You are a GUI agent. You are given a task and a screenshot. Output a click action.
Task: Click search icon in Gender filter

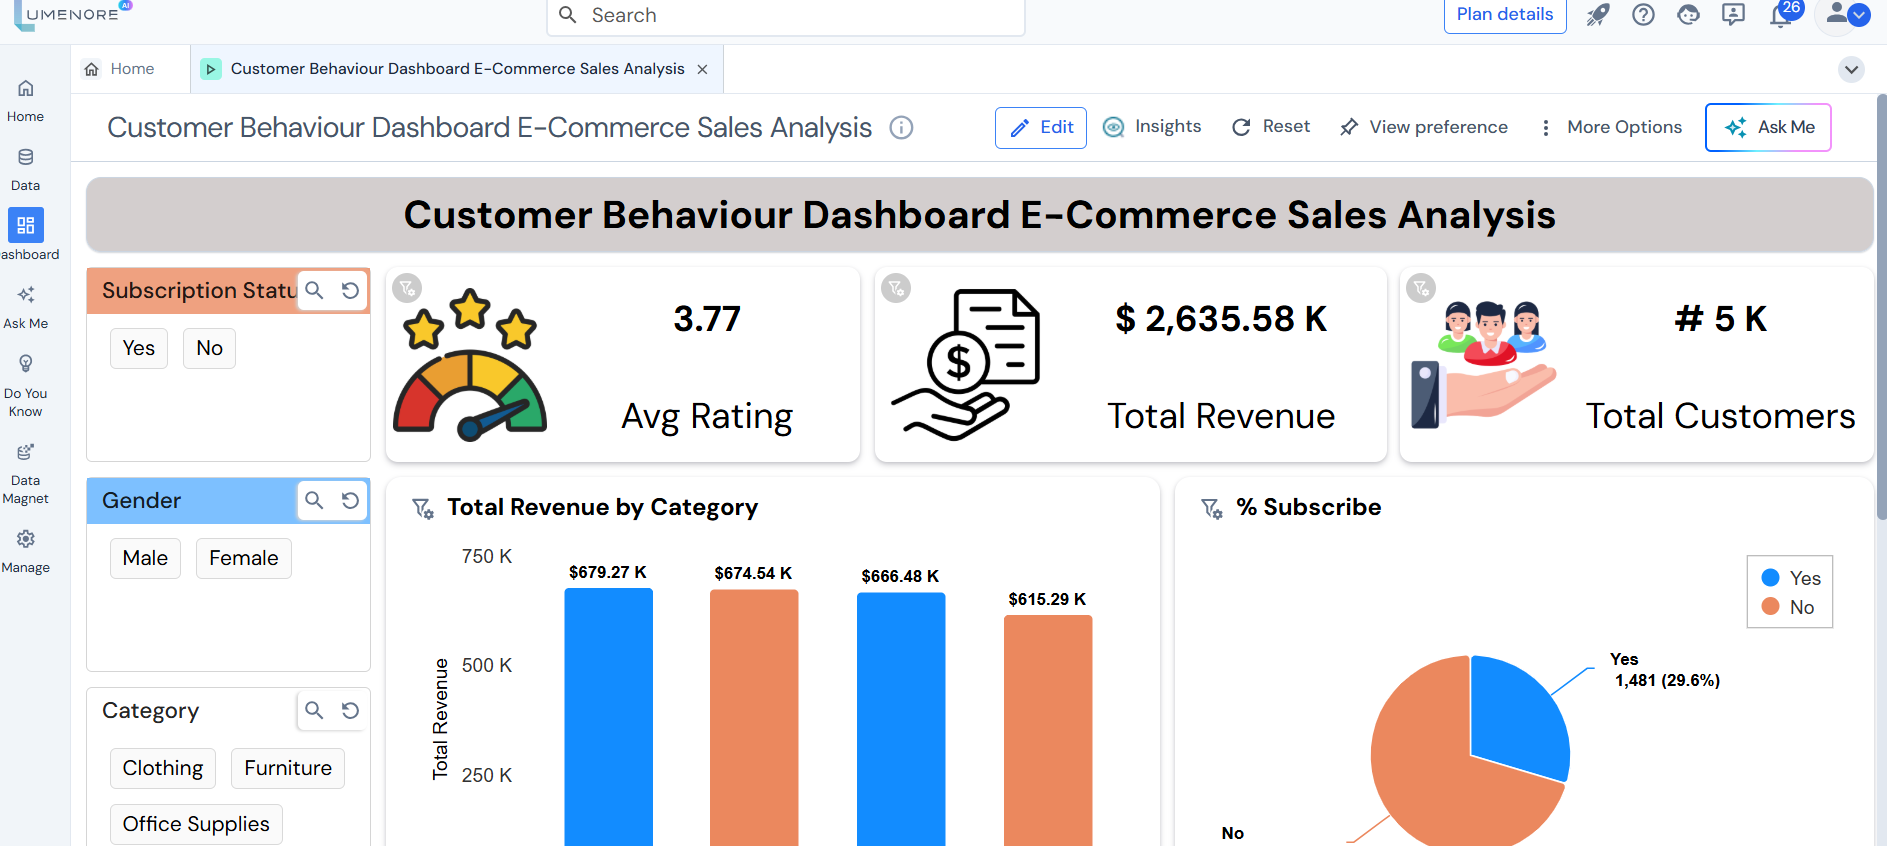tap(314, 500)
